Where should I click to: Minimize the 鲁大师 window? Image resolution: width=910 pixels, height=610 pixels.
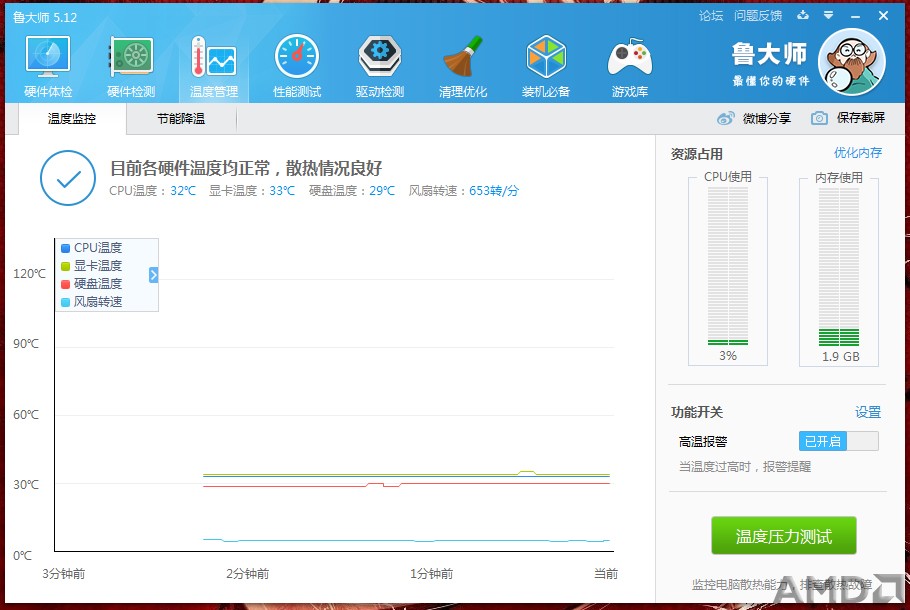coord(855,16)
